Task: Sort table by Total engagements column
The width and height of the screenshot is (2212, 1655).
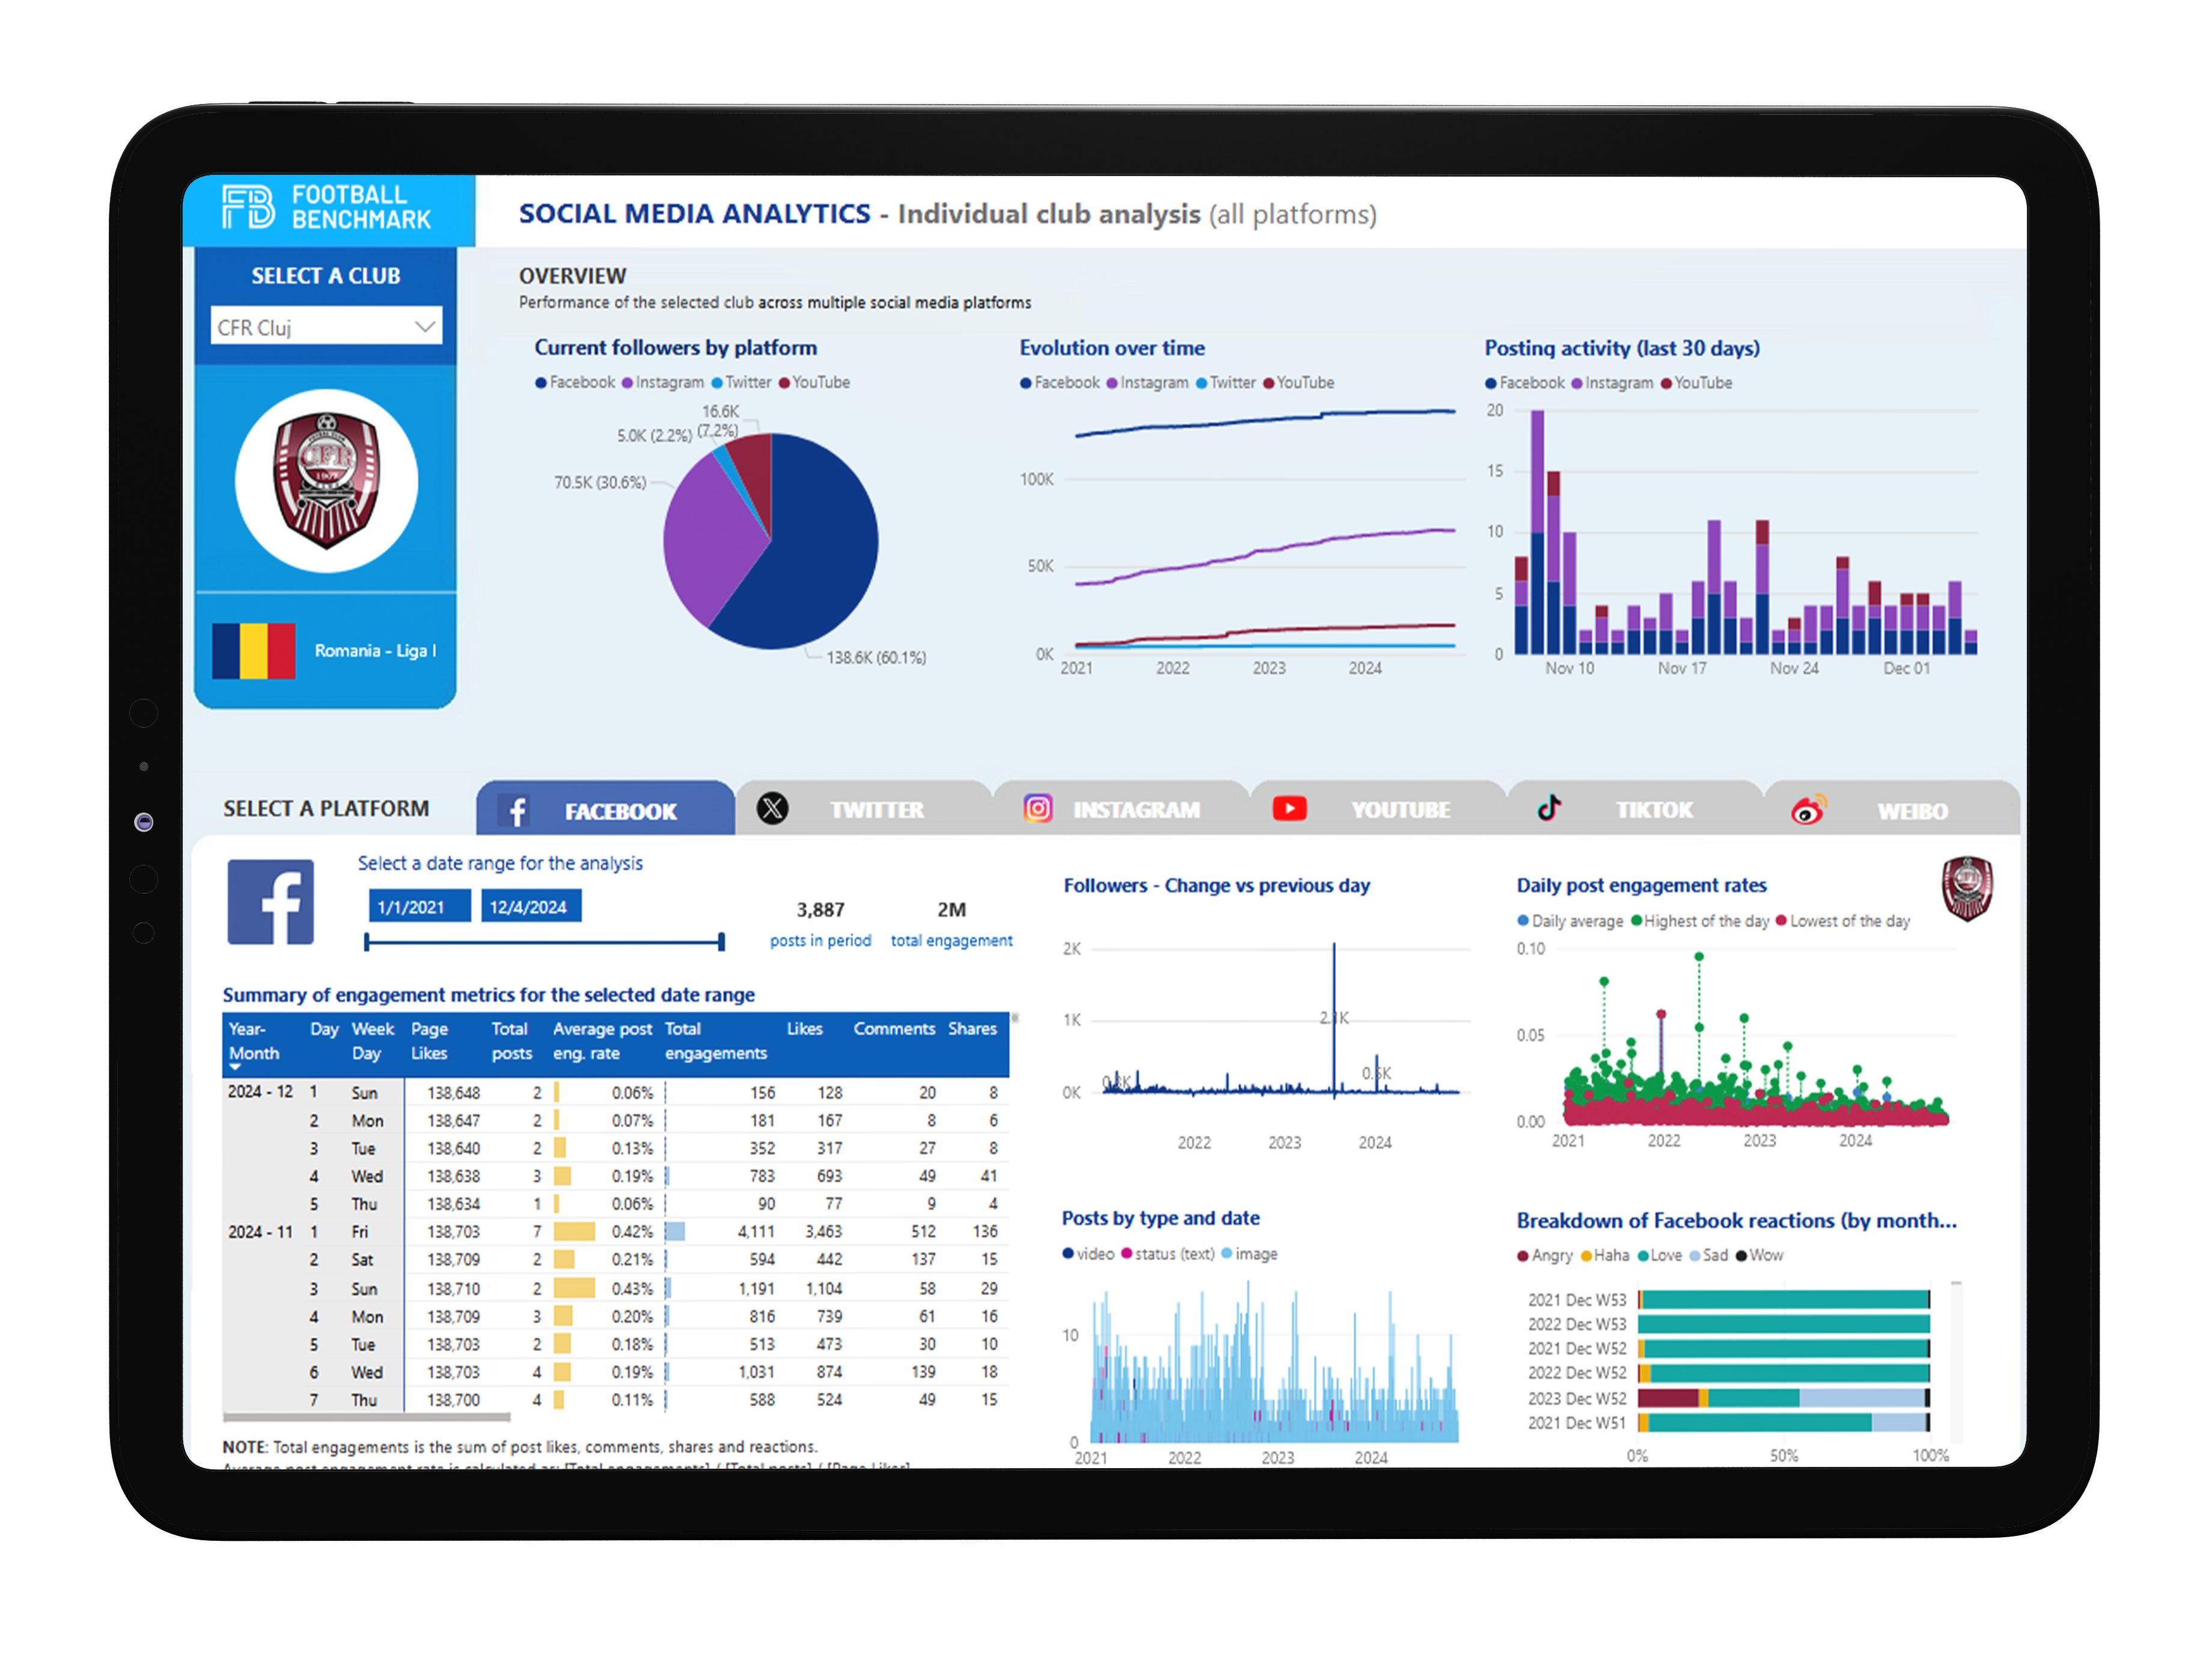Action: pyautogui.click(x=715, y=1041)
